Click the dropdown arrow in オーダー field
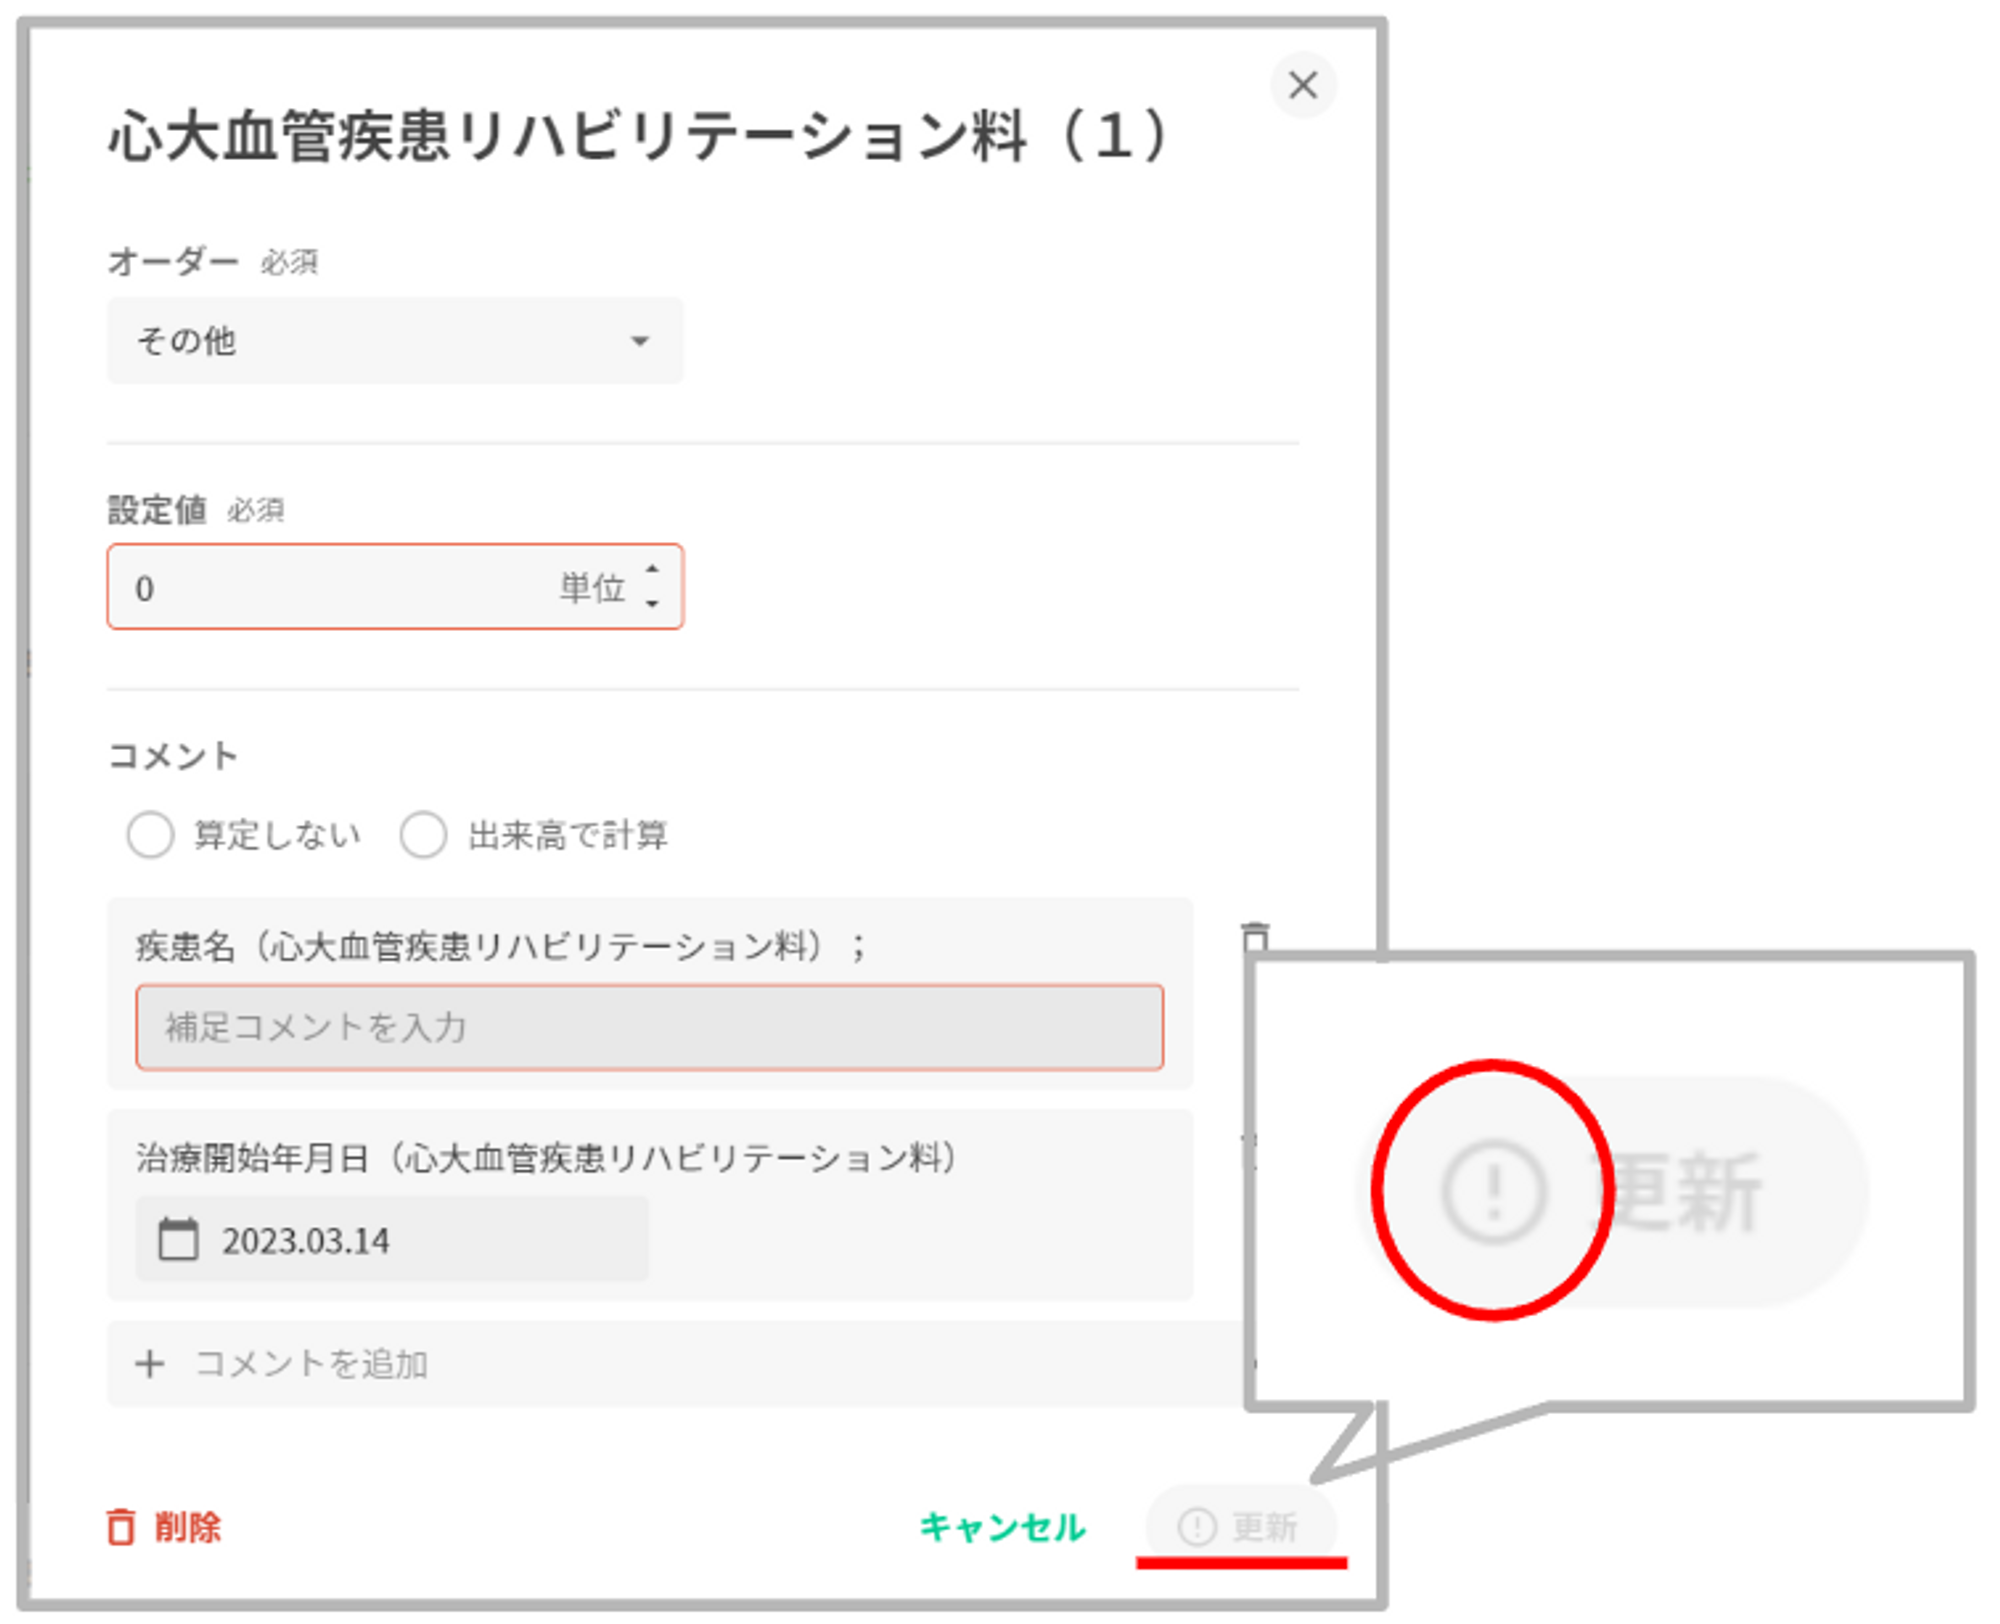 (640, 341)
